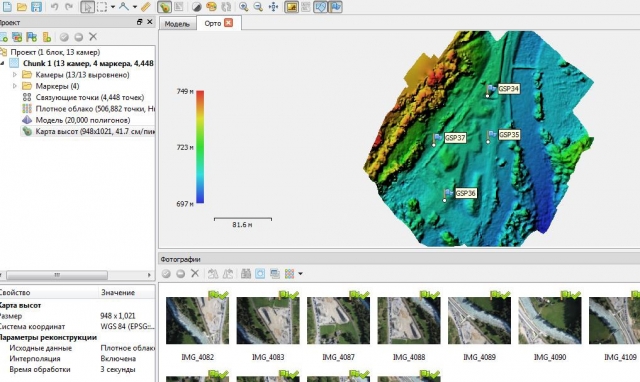
Task: Click Disable item in Проект toolbar
Action: coord(78,37)
